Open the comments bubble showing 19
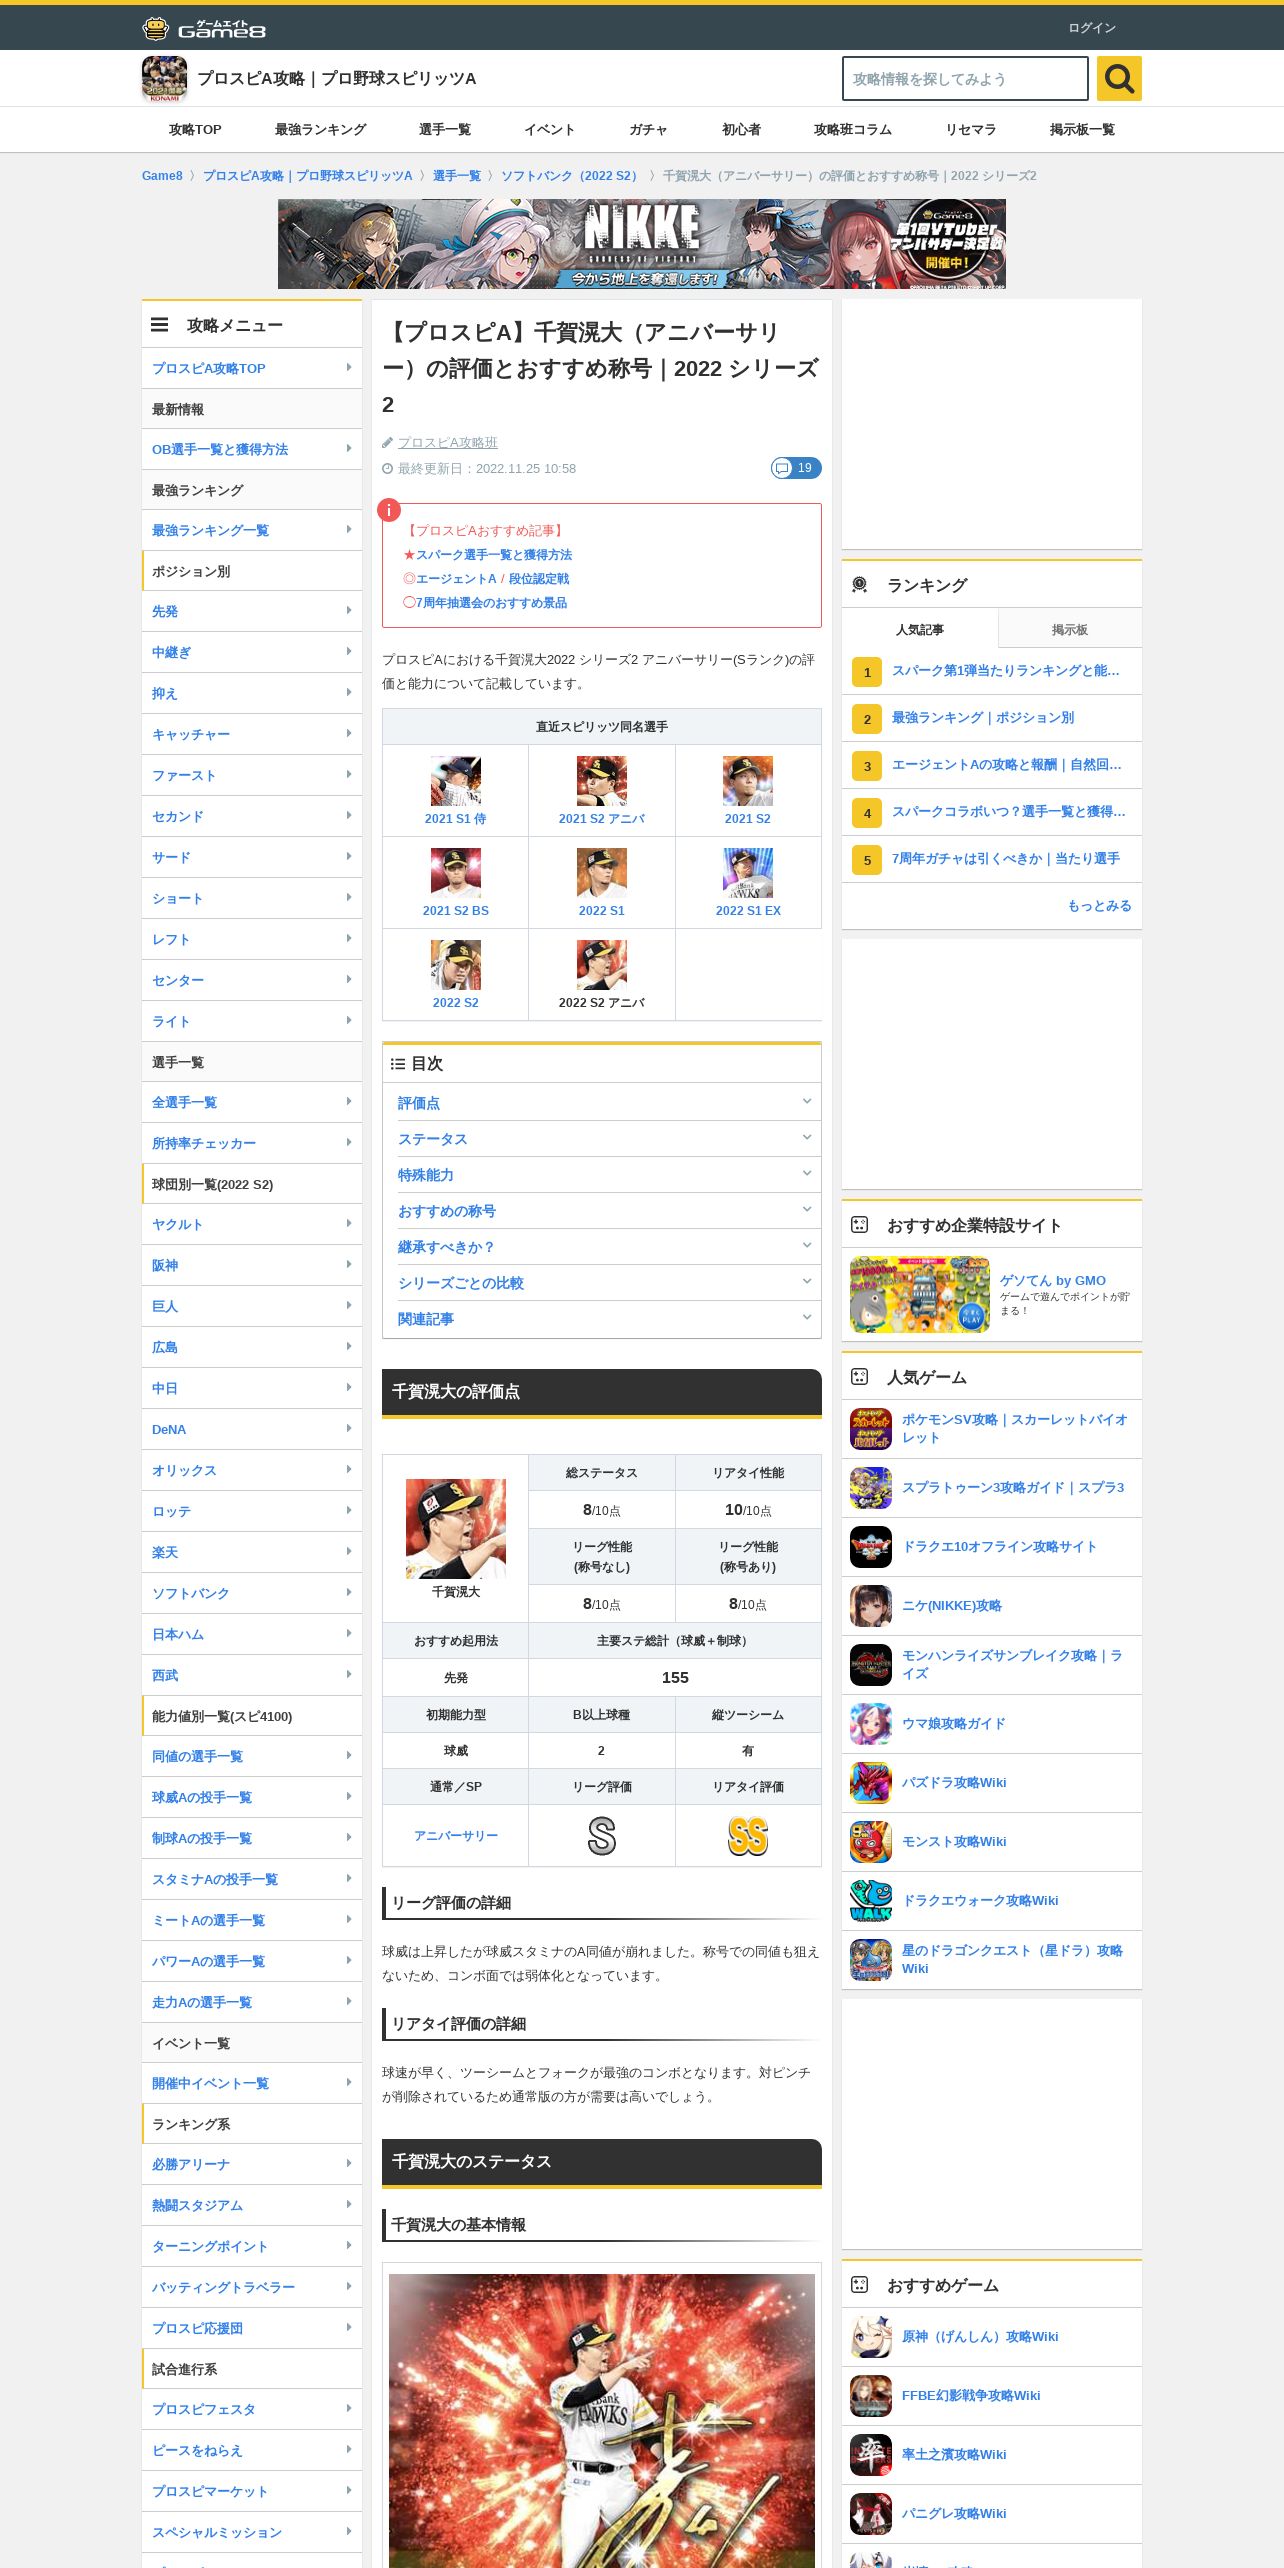 click(796, 468)
